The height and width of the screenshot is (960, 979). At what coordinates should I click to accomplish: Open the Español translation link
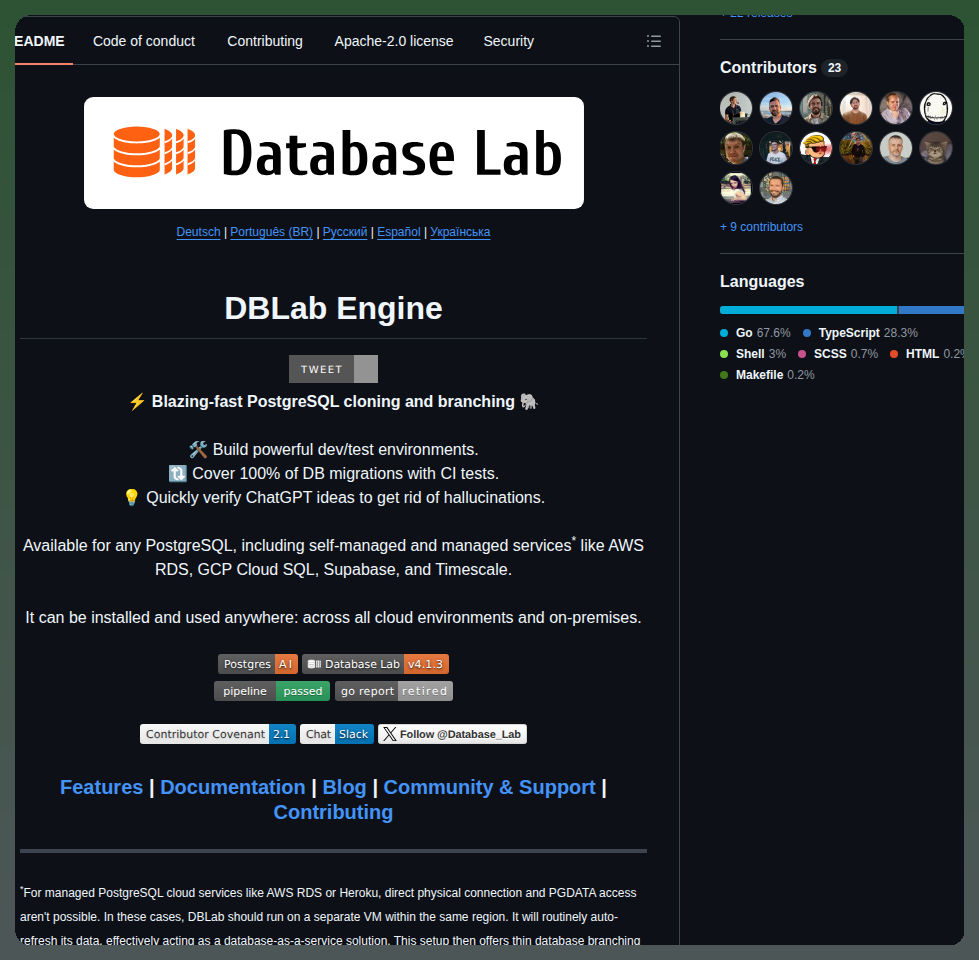398,232
